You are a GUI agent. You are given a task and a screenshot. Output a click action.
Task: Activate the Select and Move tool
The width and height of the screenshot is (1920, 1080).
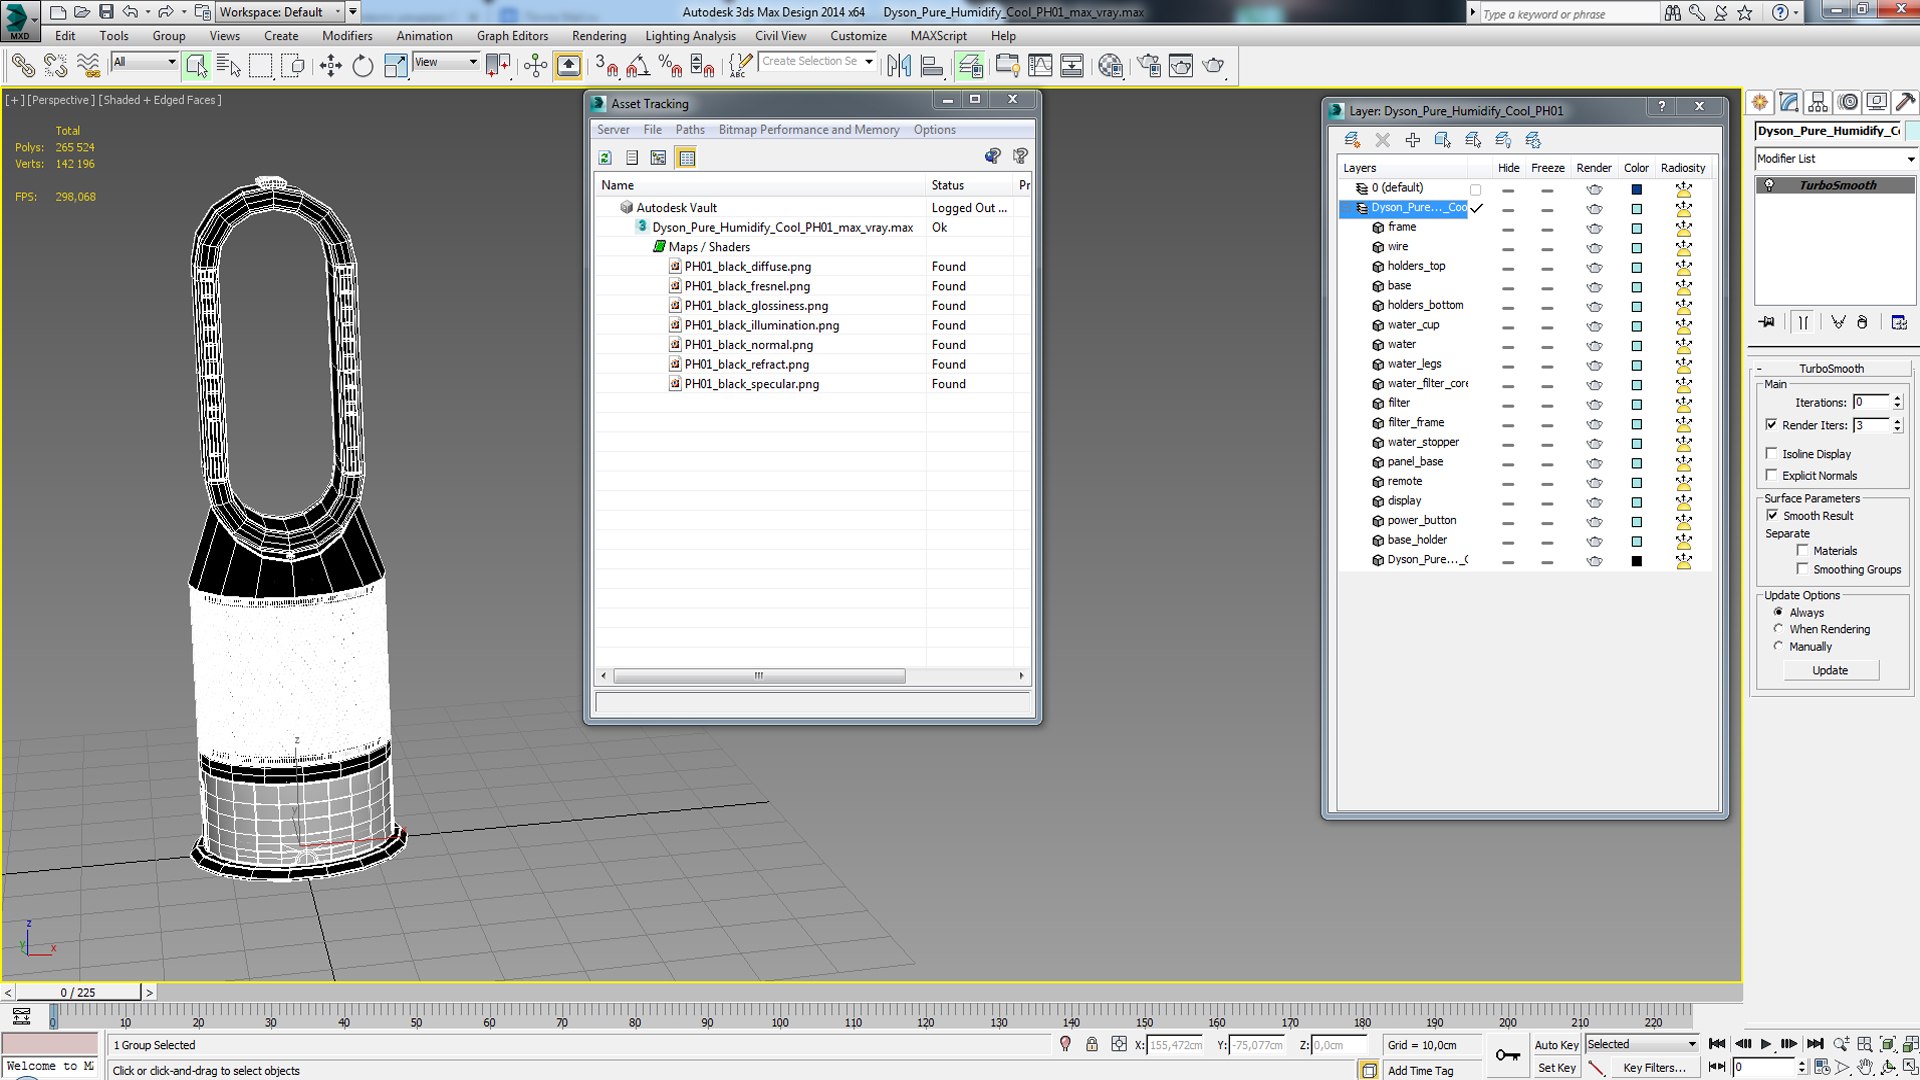tap(330, 66)
